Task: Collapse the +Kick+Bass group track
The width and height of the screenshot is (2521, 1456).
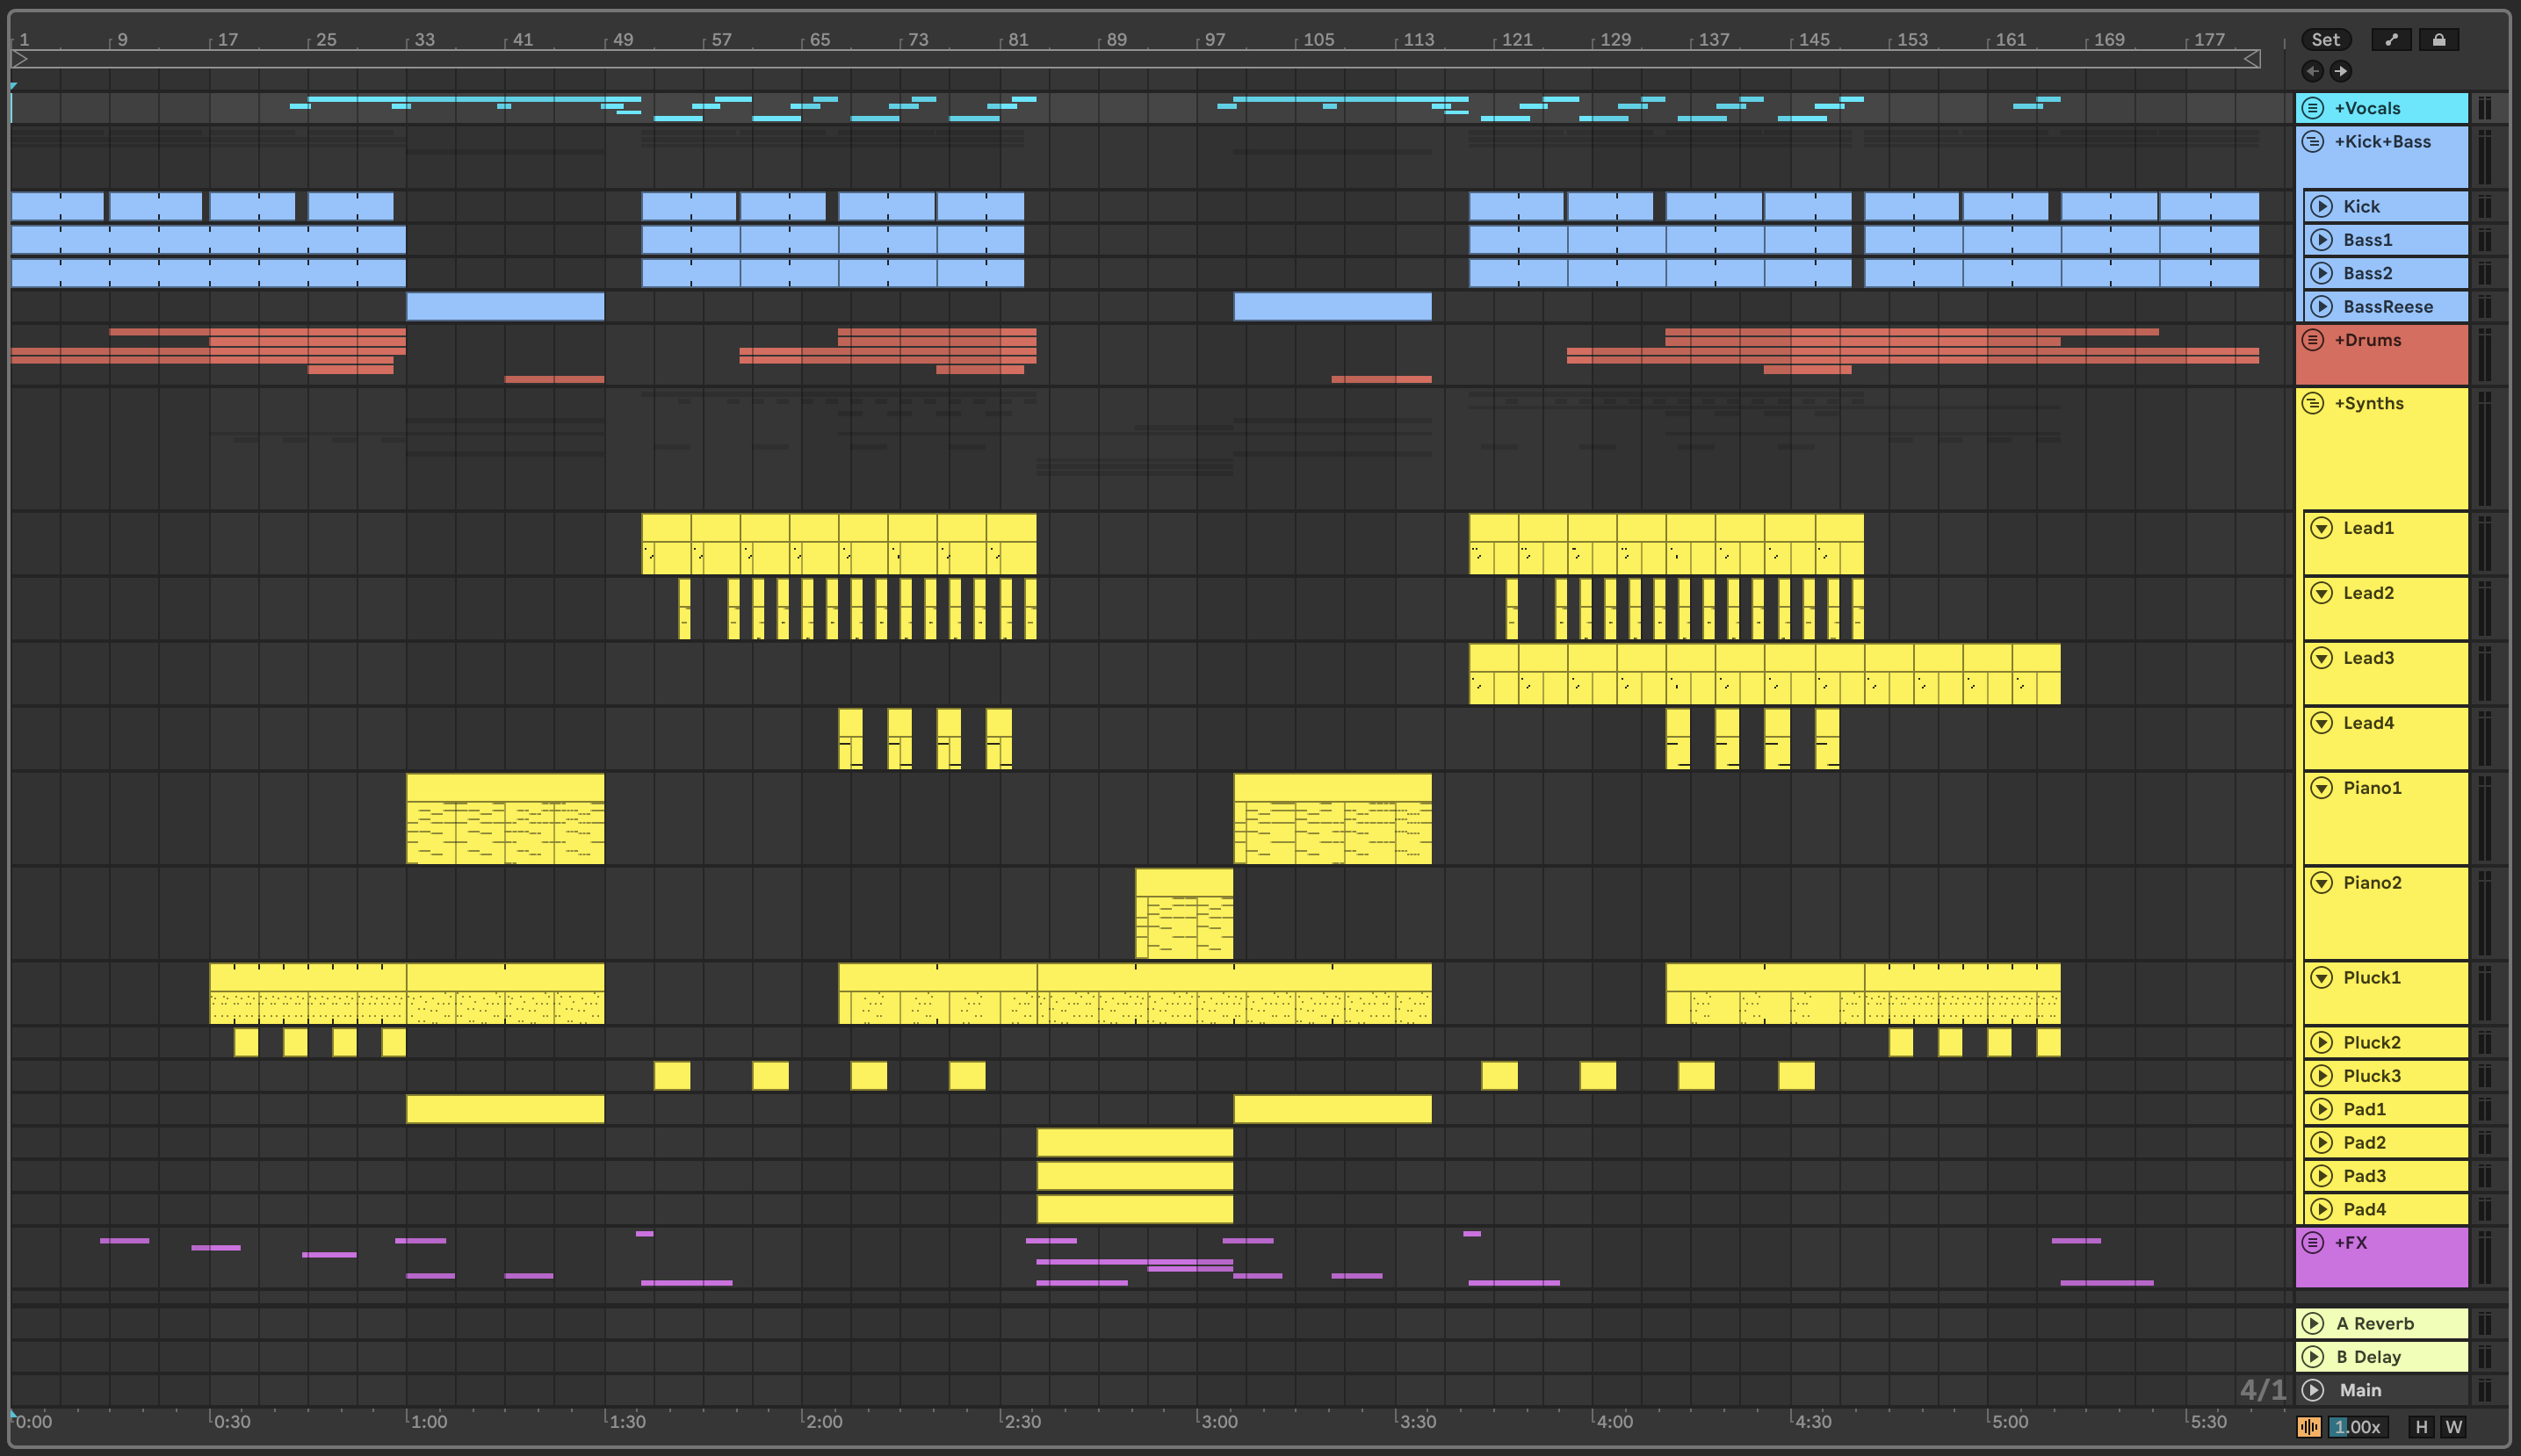Action: pos(2313,141)
